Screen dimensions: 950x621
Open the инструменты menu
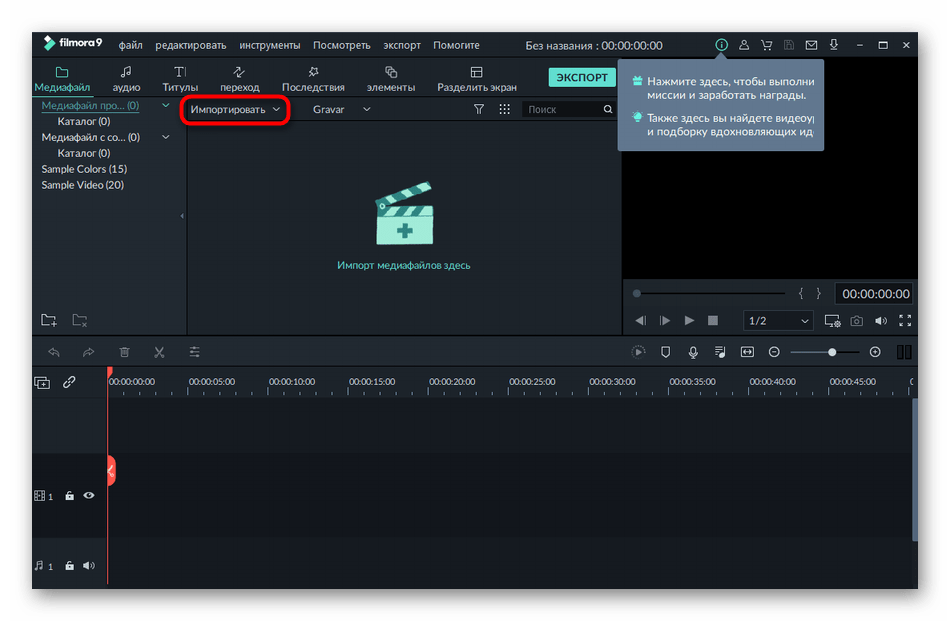(x=269, y=45)
